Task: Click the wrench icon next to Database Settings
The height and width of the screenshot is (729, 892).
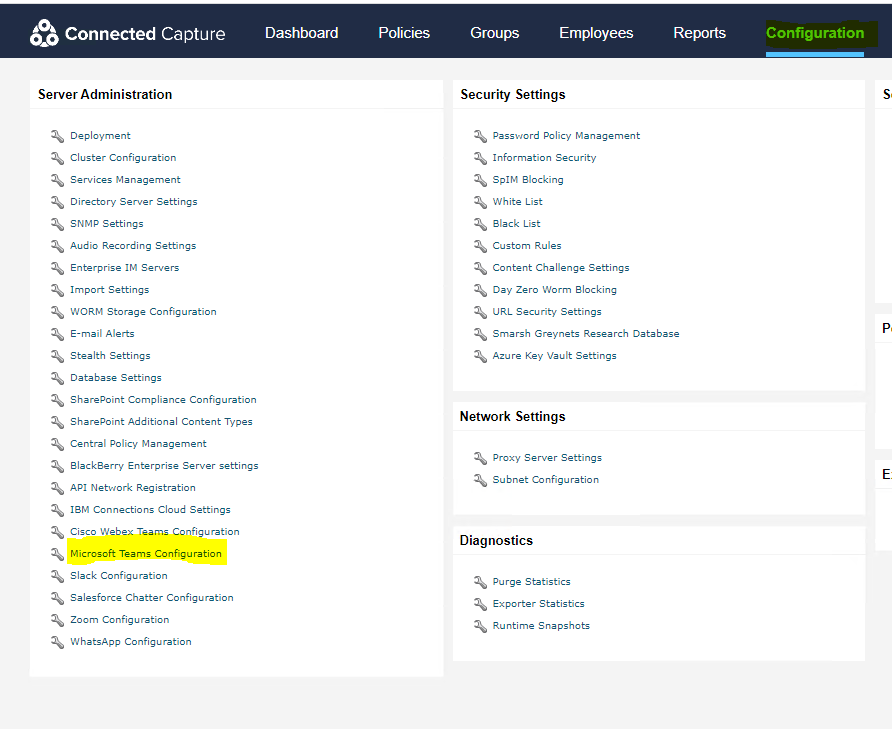Action: [x=57, y=378]
